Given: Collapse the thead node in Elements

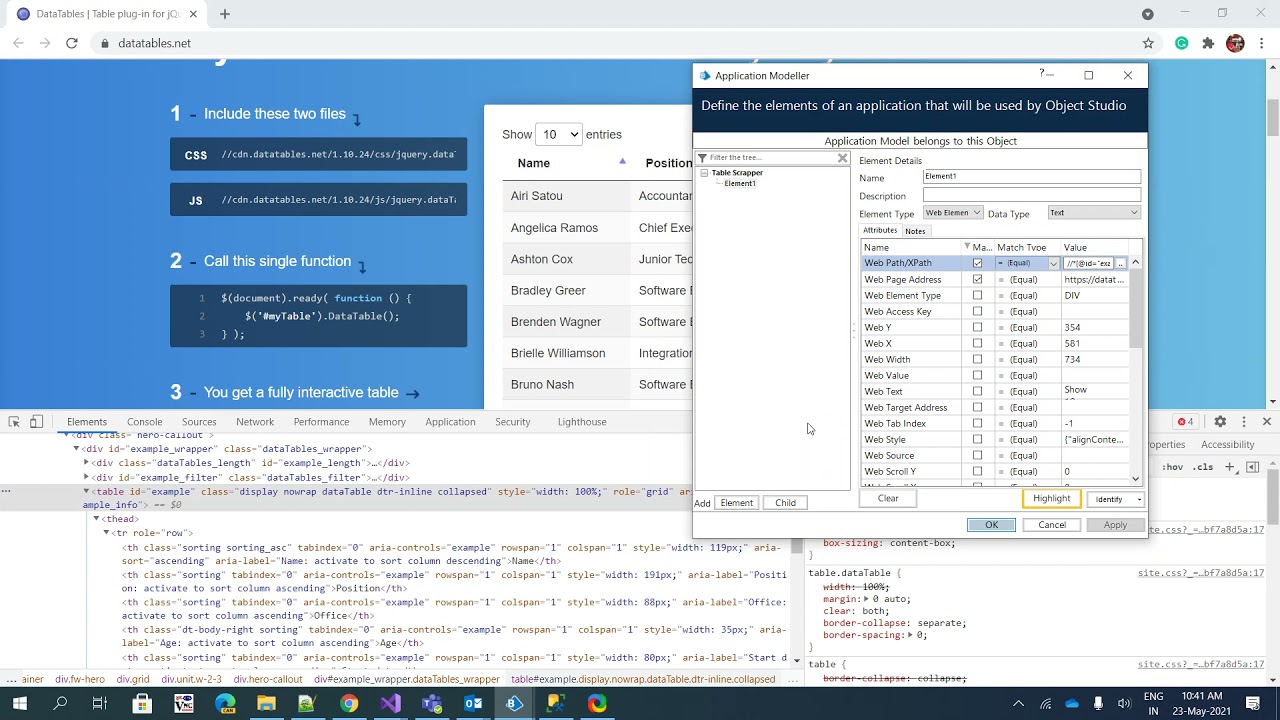Looking at the screenshot, I should (97, 519).
